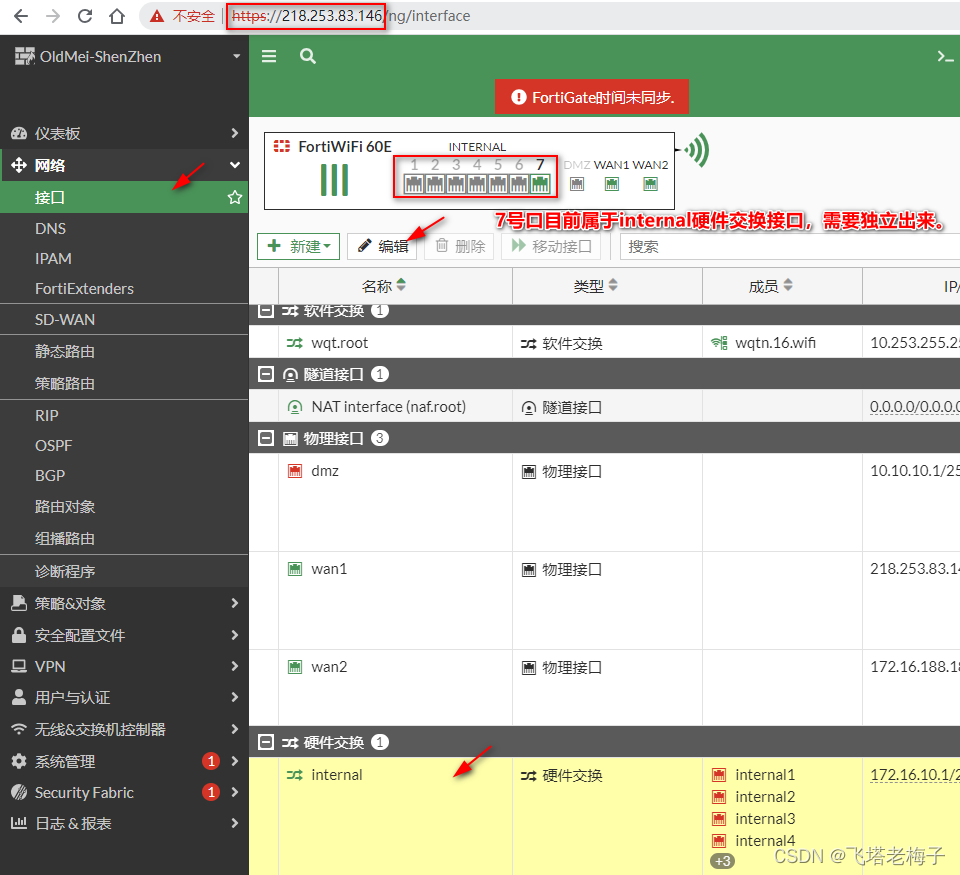Select the wqt.root interface row

tap(604, 342)
